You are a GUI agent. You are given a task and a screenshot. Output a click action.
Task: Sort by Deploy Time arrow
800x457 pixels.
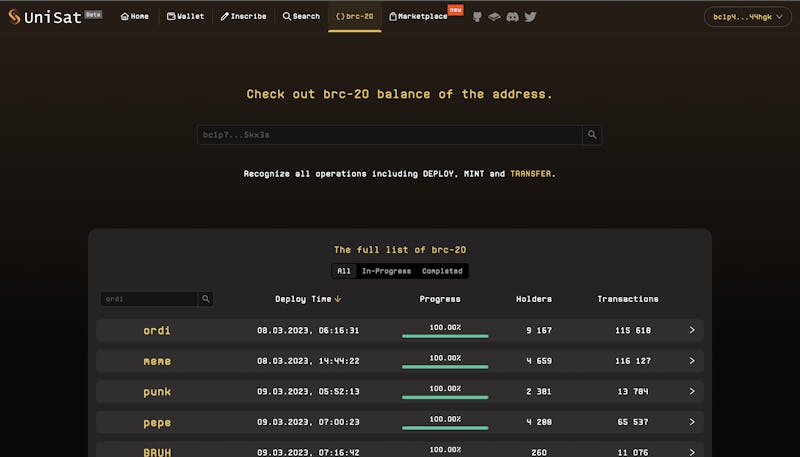(x=338, y=299)
